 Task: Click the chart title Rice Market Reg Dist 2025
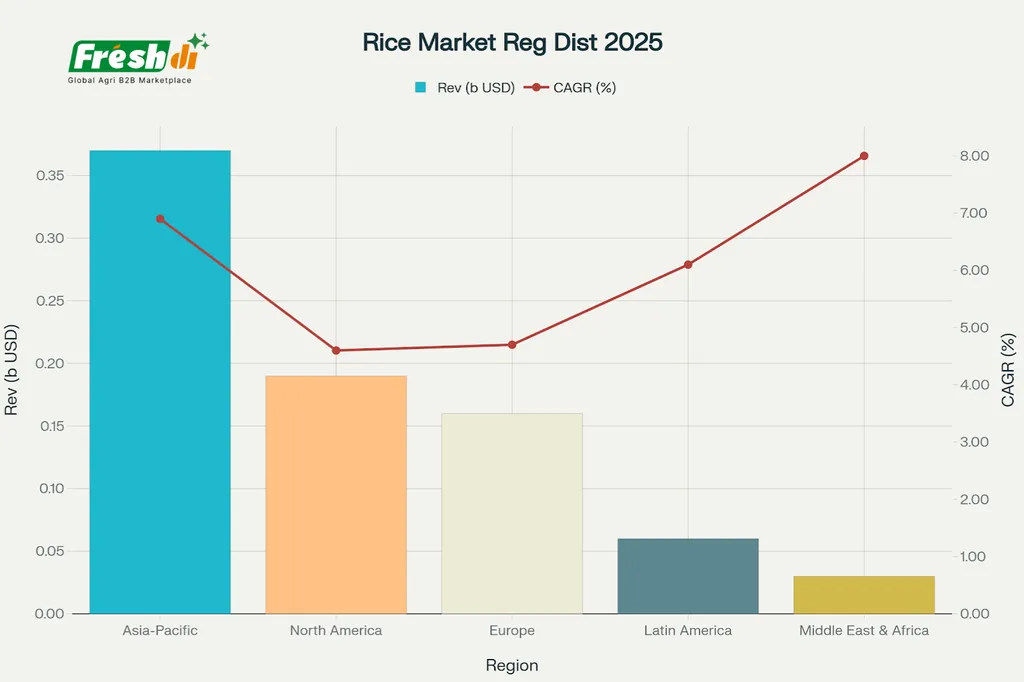[x=511, y=43]
